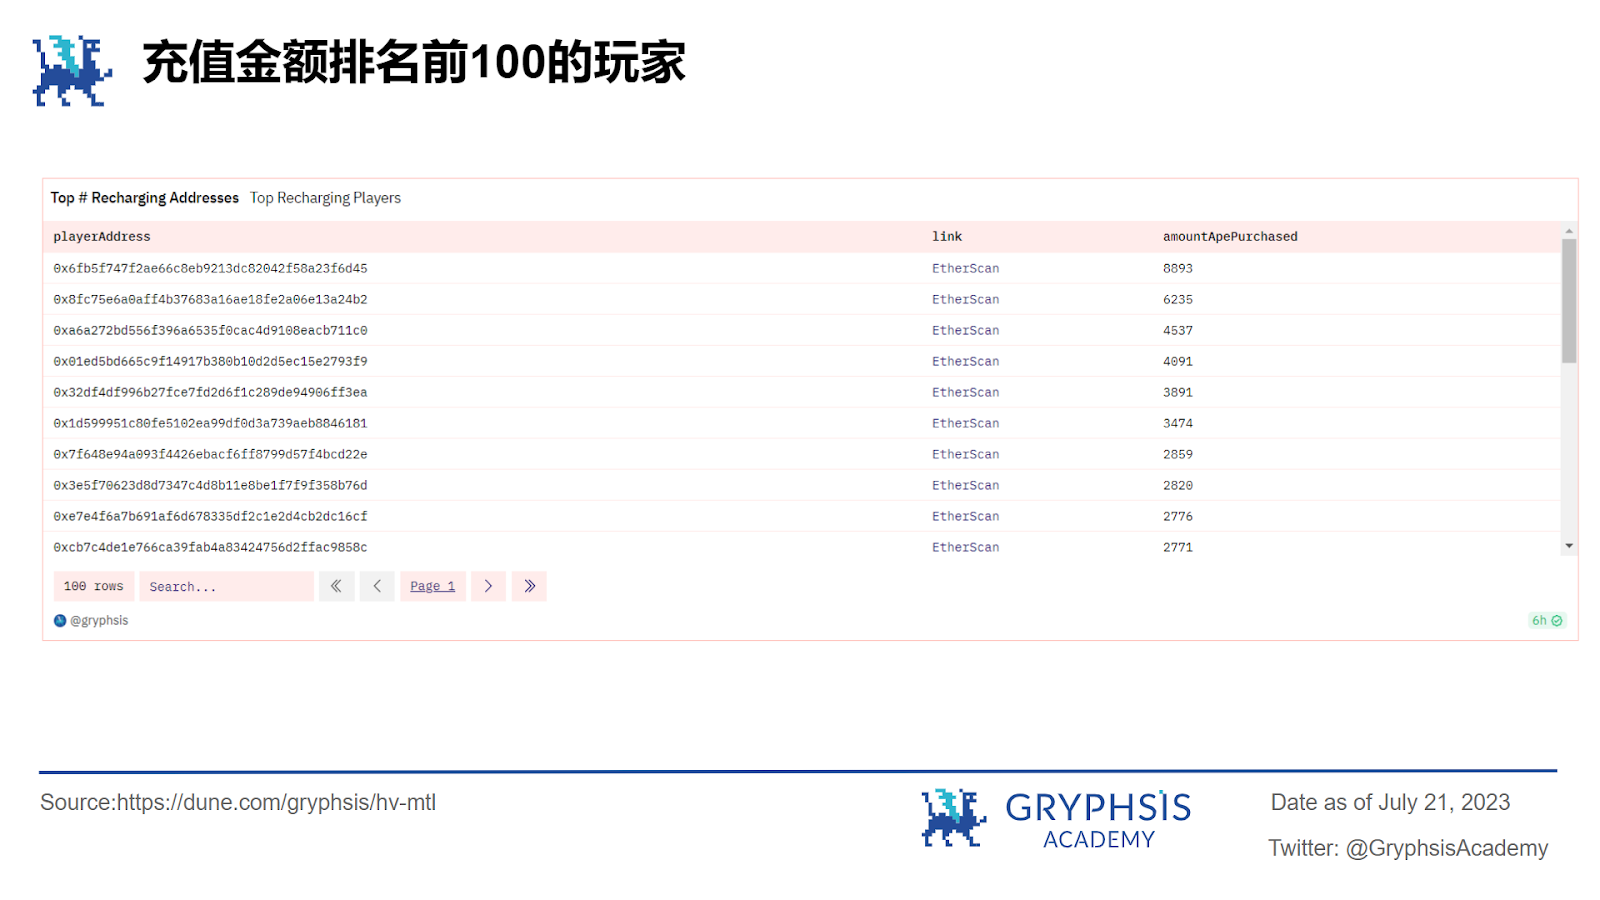Open Page 1 link
The height and width of the screenshot is (900, 1600).
tap(433, 586)
